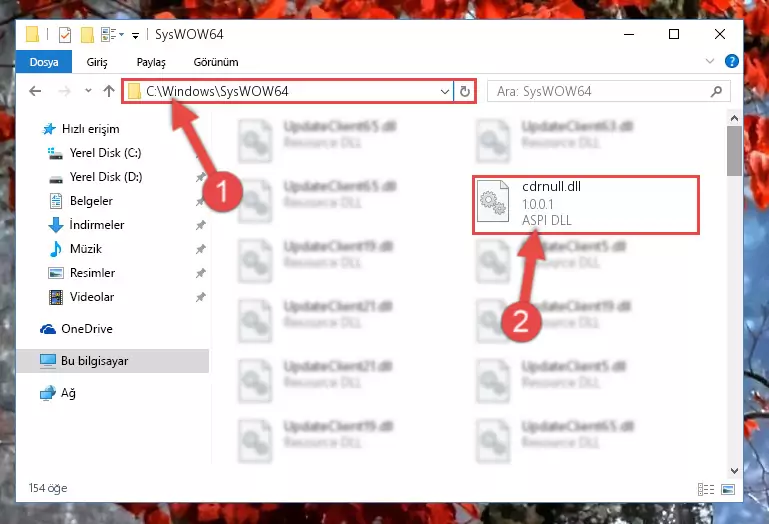Click the Videolar pin icon

click(x=201, y=297)
